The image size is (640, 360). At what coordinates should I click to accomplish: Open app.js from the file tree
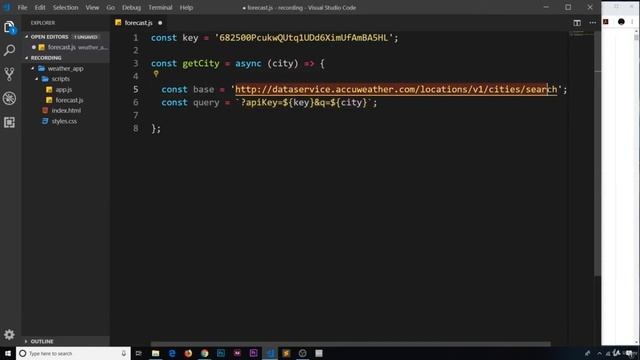[x=63, y=89]
